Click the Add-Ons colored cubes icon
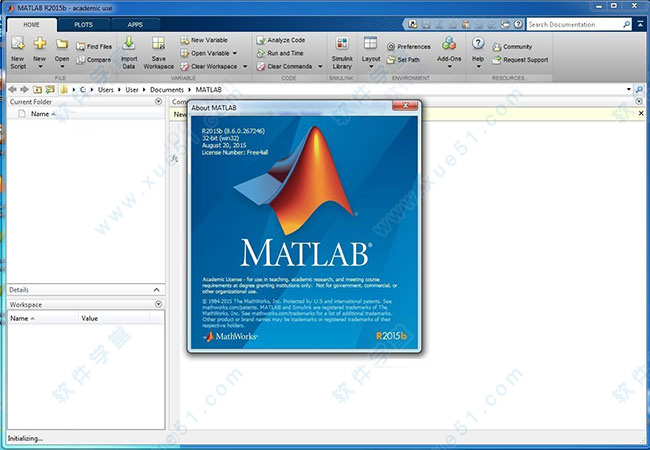The width and height of the screenshot is (650, 450). tap(449, 43)
